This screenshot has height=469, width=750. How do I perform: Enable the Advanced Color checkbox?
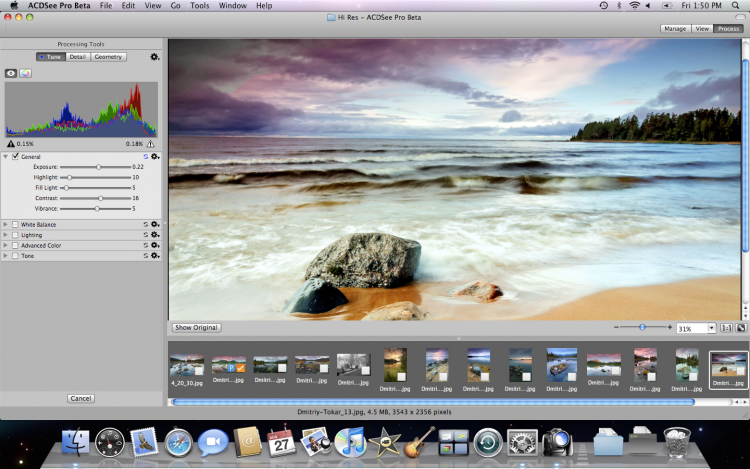click(x=16, y=245)
